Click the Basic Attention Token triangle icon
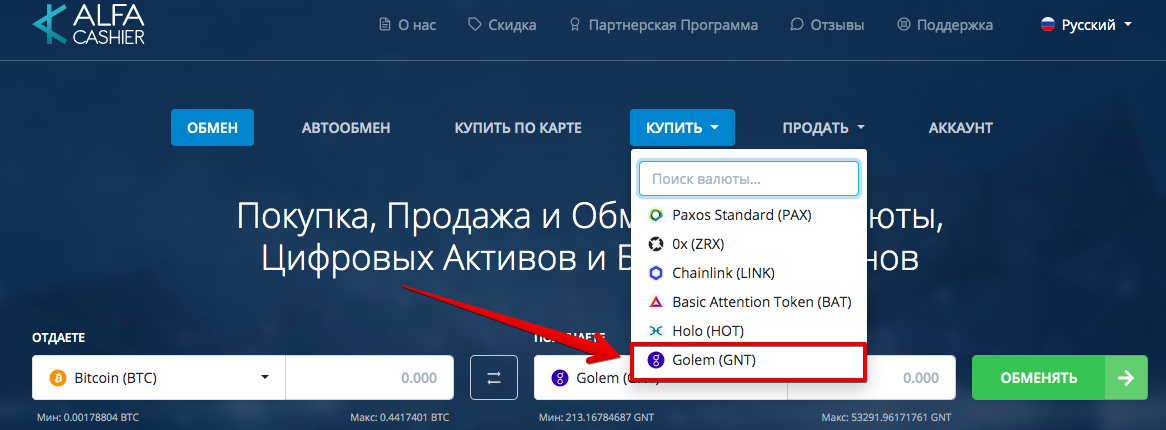The height and width of the screenshot is (430, 1166). [656, 302]
